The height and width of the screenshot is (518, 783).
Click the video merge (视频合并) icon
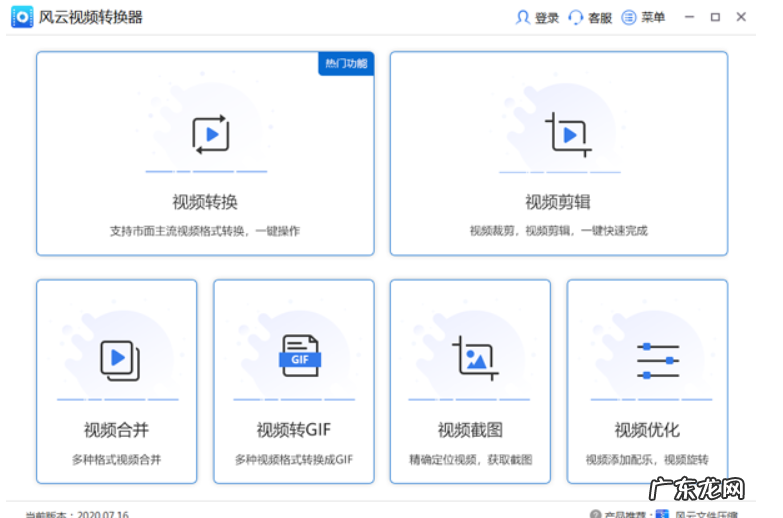click(x=119, y=360)
